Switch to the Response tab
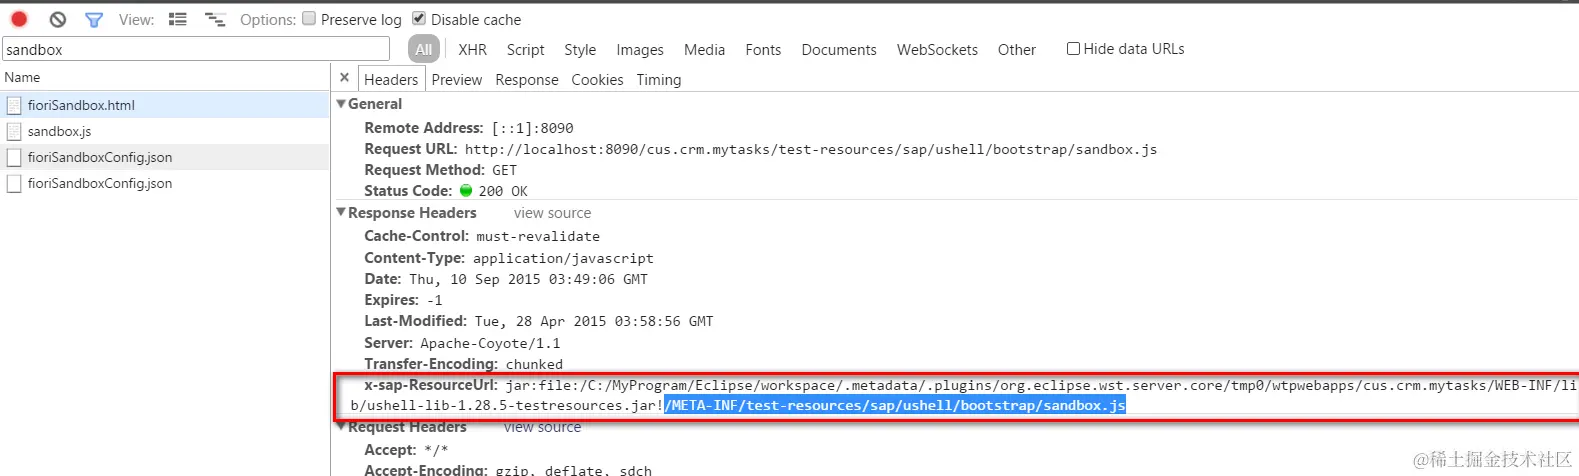Viewport: 1579px width, 476px height. [527, 79]
